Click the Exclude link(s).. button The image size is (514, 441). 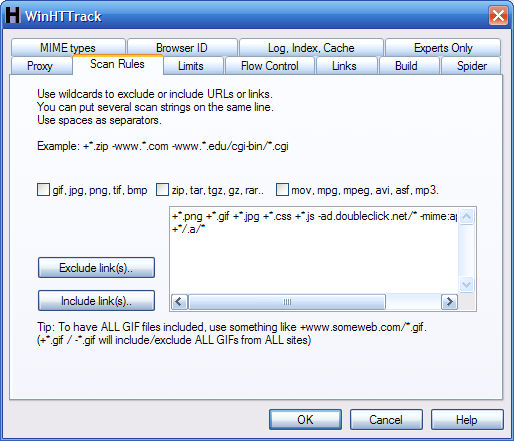click(x=96, y=268)
